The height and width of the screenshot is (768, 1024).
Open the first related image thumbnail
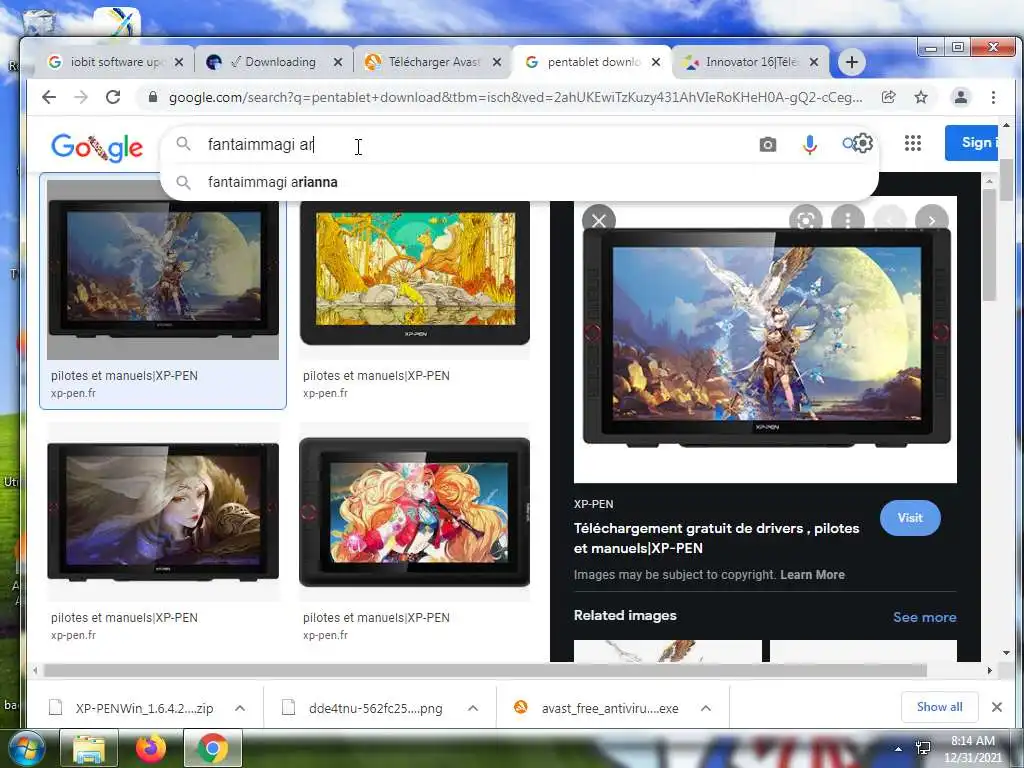pyautogui.click(x=667, y=650)
